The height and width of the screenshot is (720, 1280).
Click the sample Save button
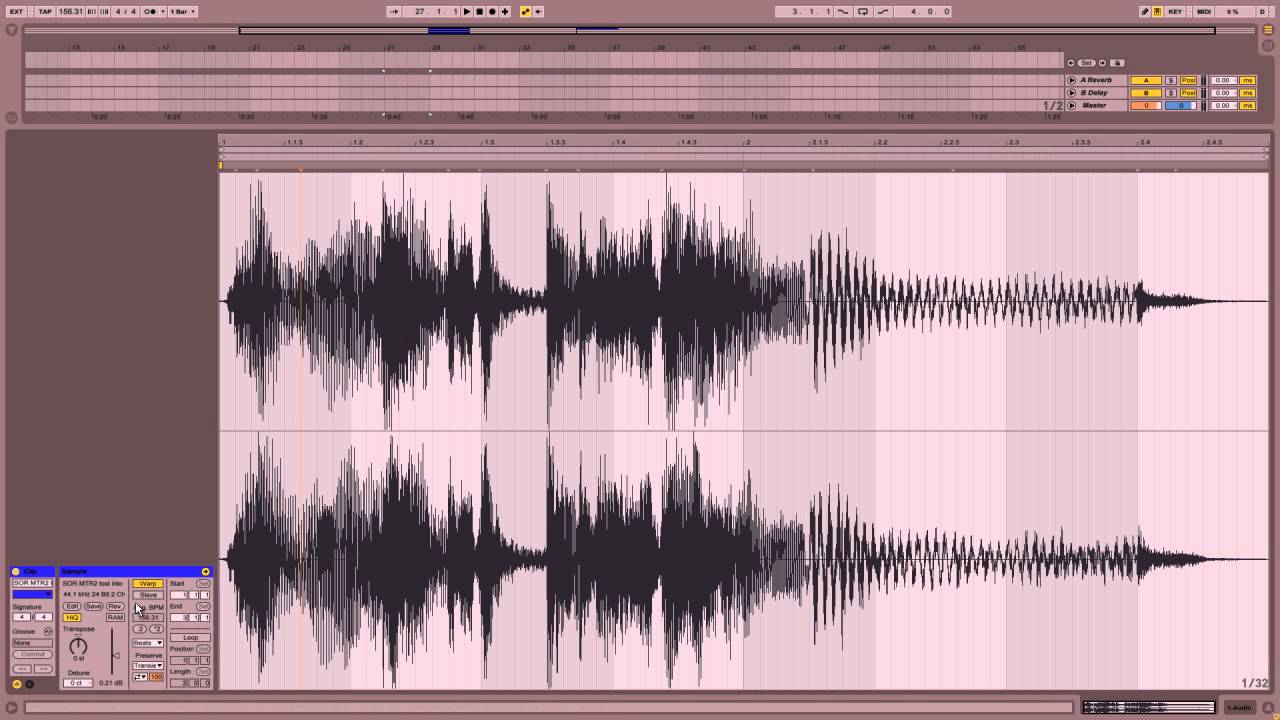tap(93, 607)
